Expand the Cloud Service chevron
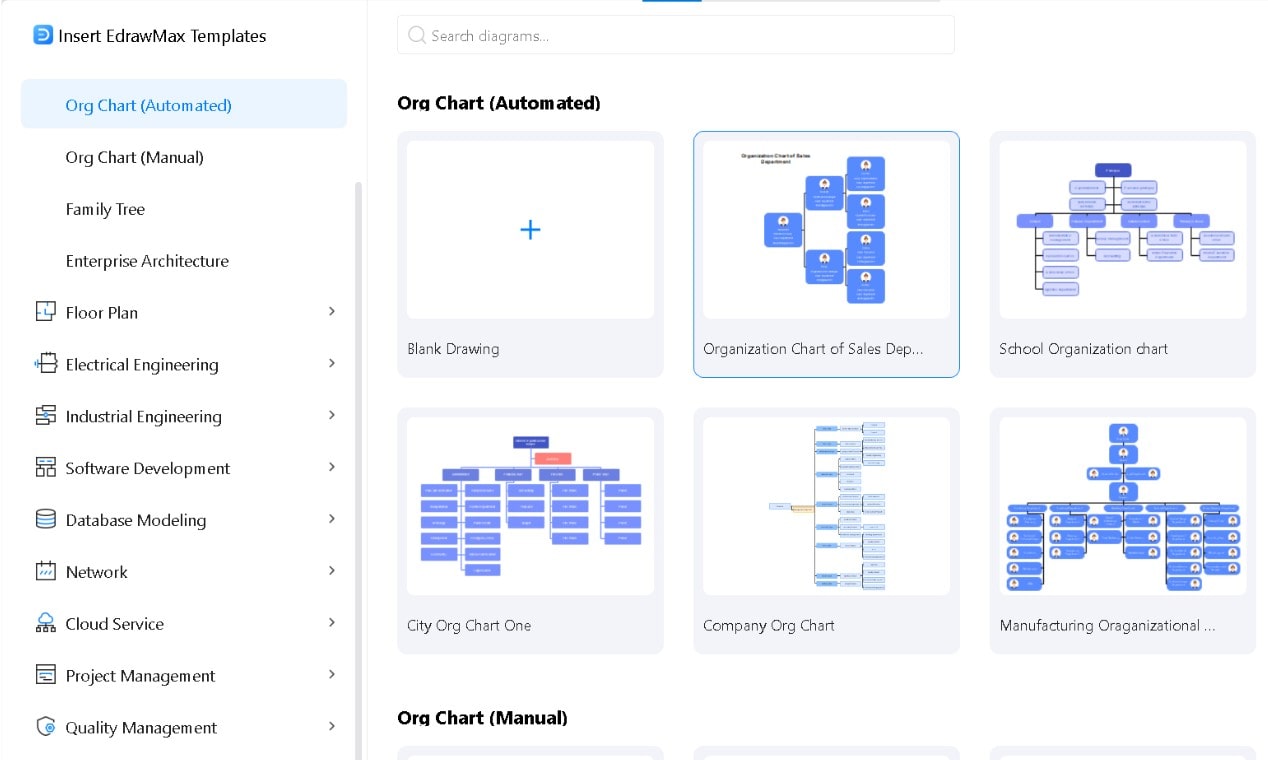This screenshot has width=1268, height=760. tap(332, 623)
